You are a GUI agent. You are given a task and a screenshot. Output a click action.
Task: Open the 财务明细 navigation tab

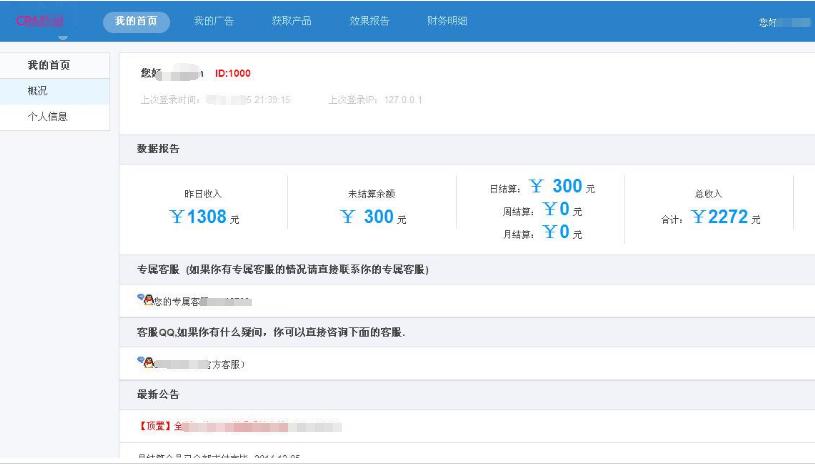[x=447, y=21]
